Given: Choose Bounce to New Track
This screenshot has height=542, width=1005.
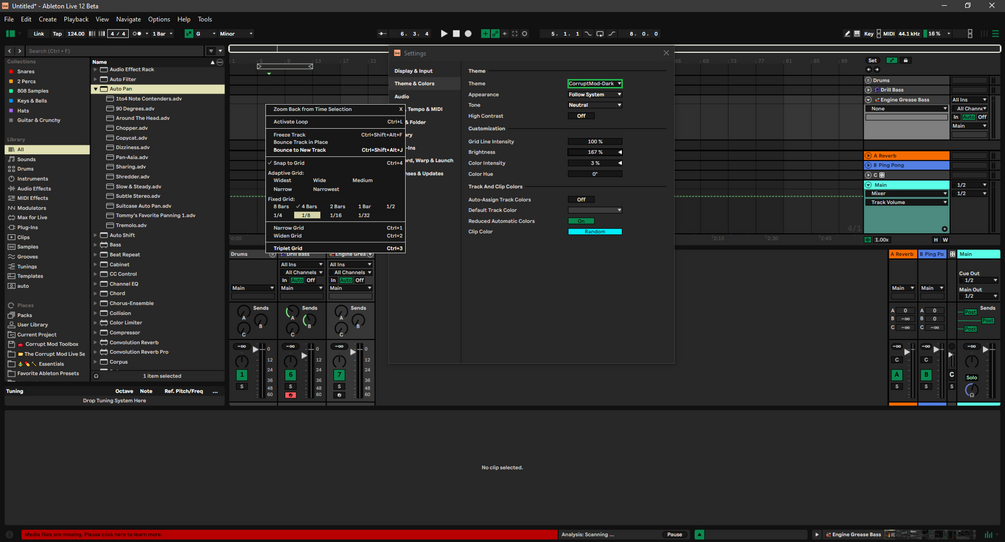Looking at the screenshot, I should 335,150.
